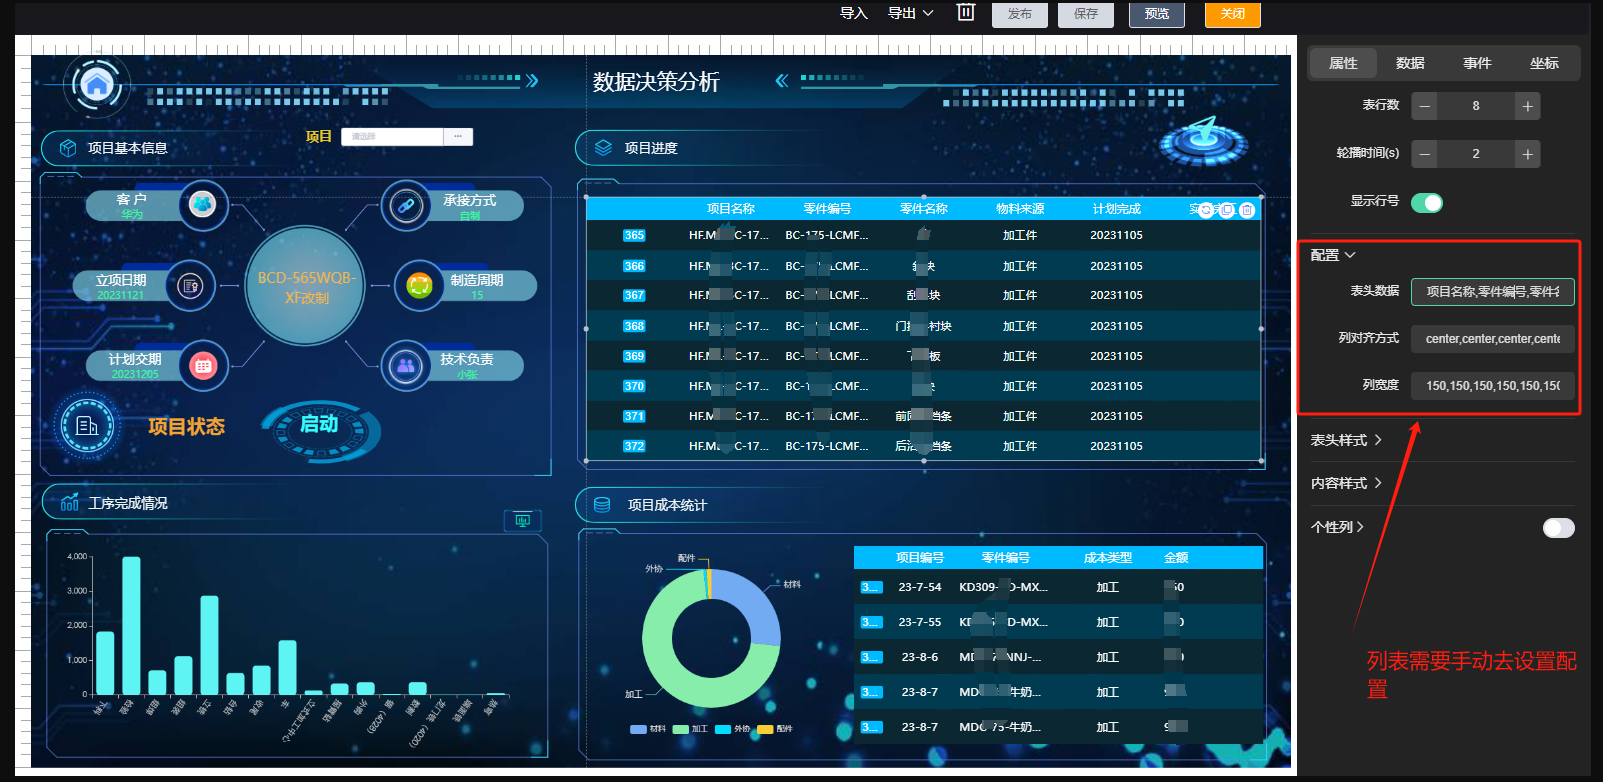
Task: Expand the 表头样式 section
Action: coord(1346,440)
